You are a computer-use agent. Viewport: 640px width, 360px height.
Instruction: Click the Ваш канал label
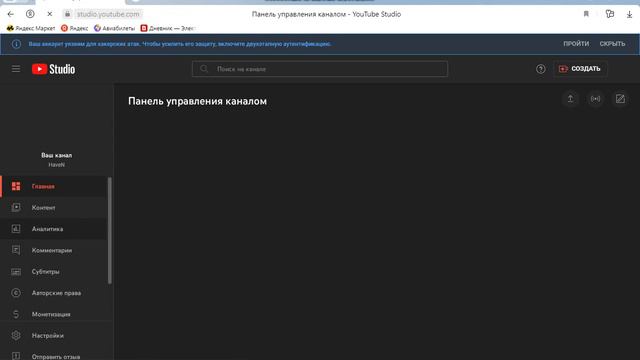[56, 155]
